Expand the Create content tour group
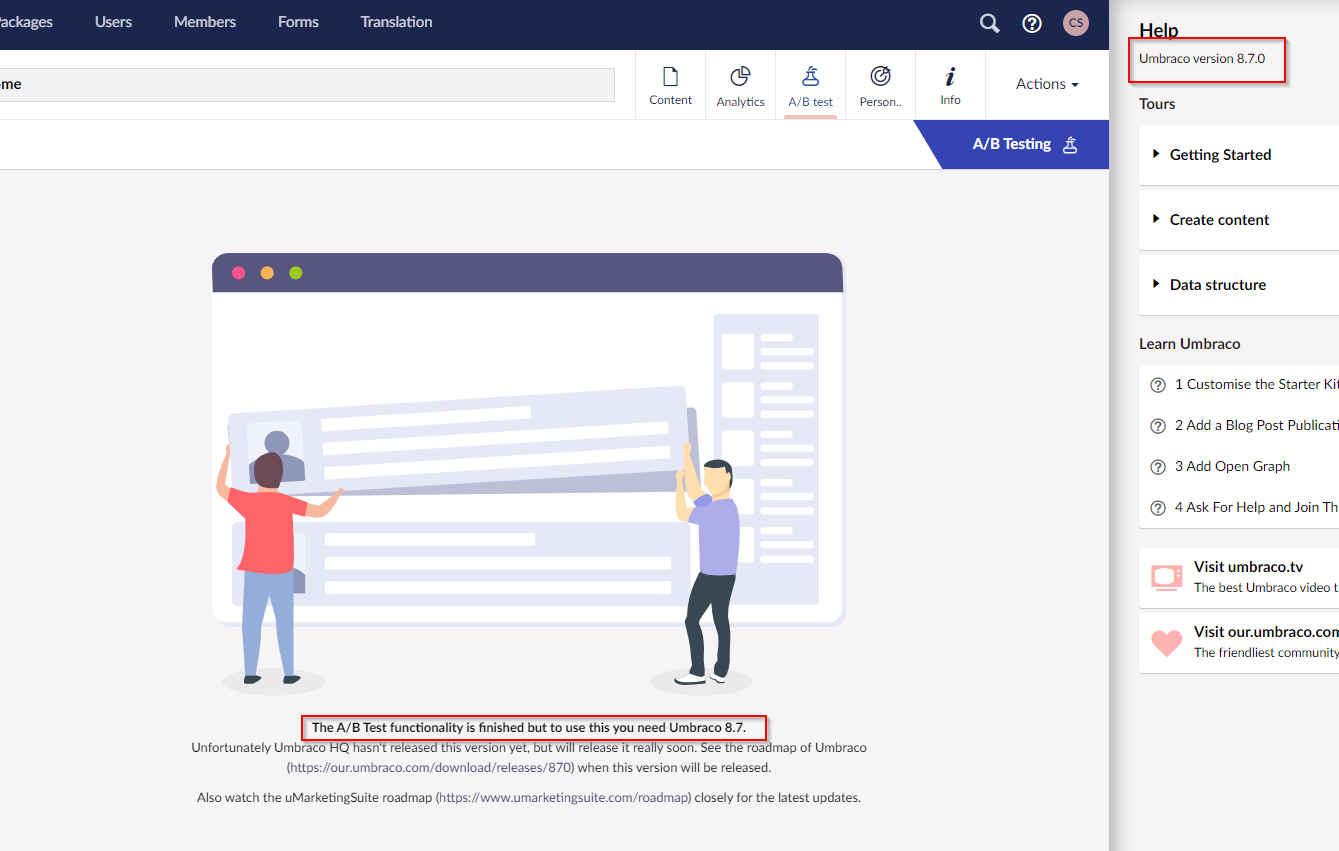Viewport: 1339px width, 851px height. pos(1239,220)
